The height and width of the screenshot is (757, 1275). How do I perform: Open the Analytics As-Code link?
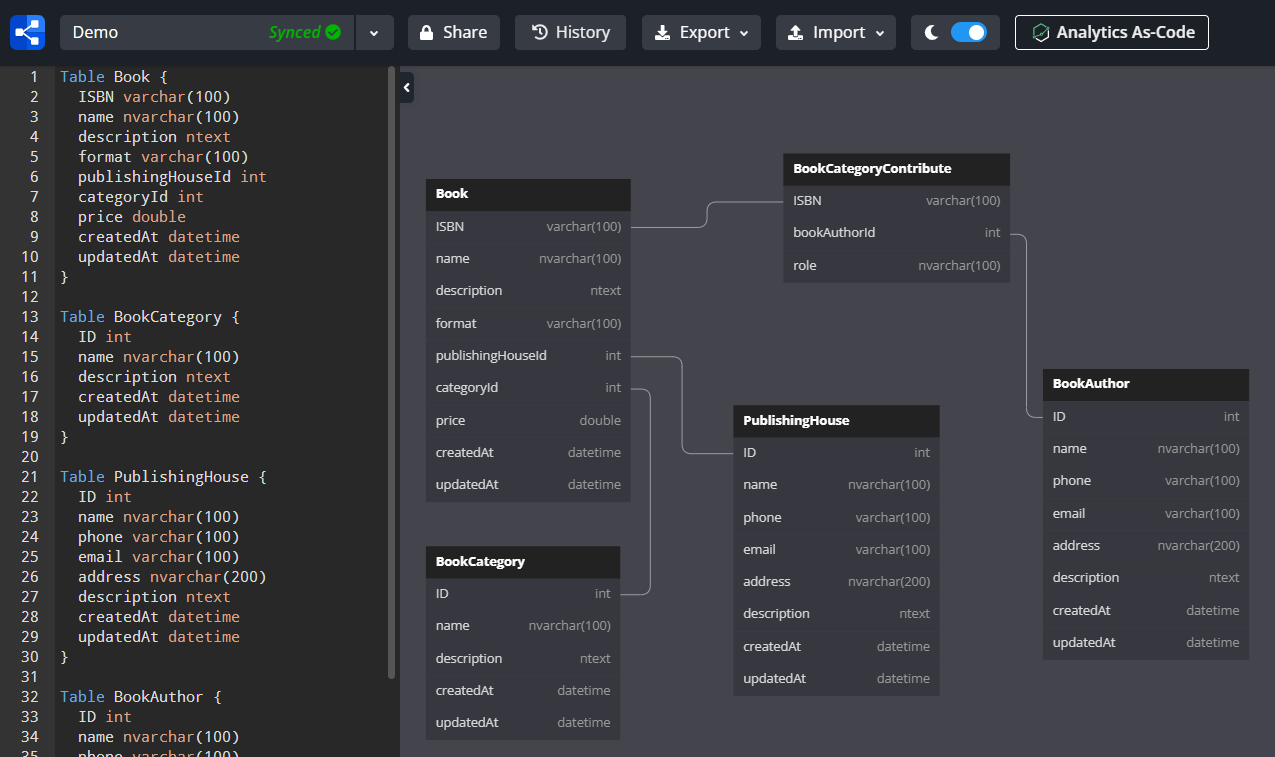1111,32
